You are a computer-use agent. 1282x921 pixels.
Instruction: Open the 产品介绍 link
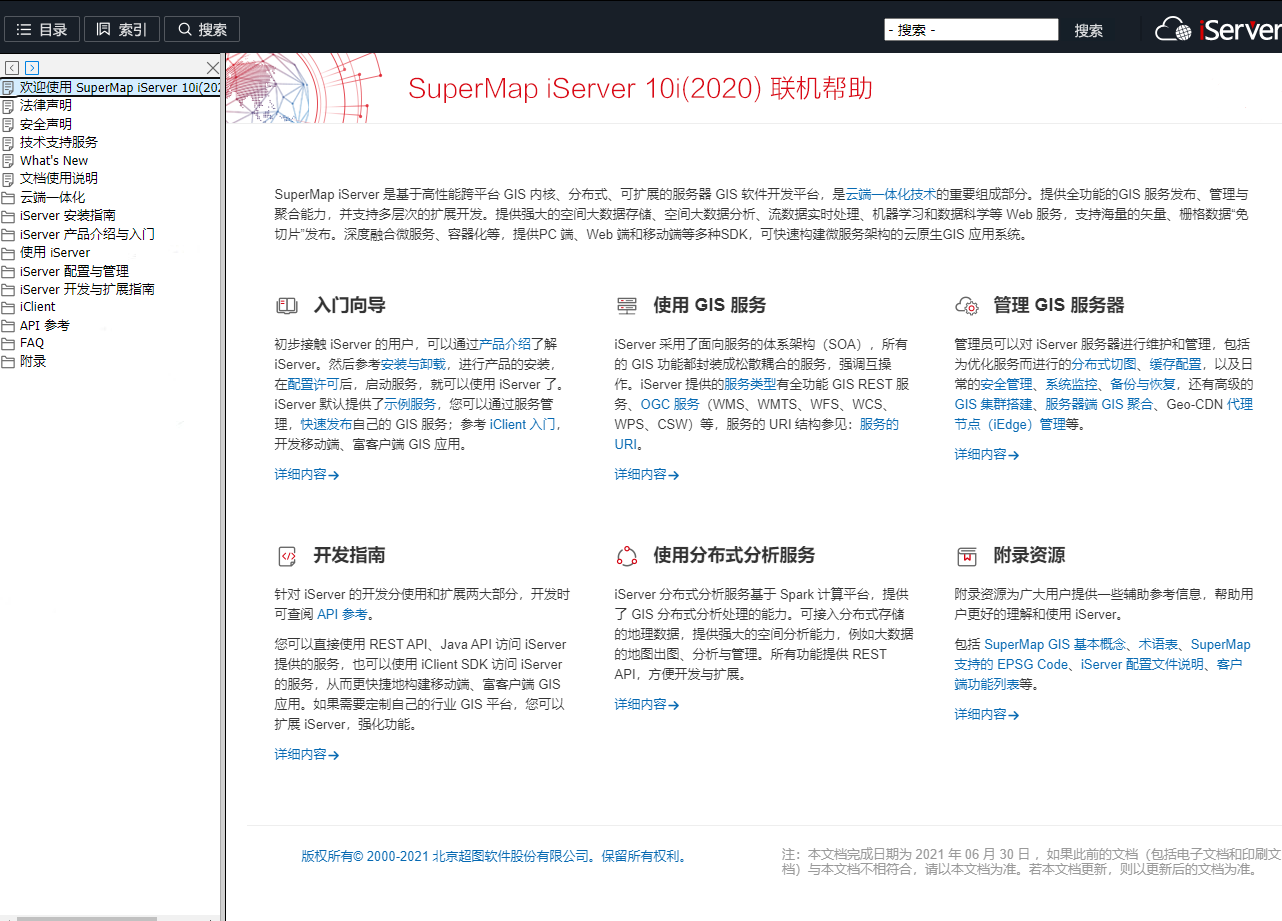click(x=505, y=344)
